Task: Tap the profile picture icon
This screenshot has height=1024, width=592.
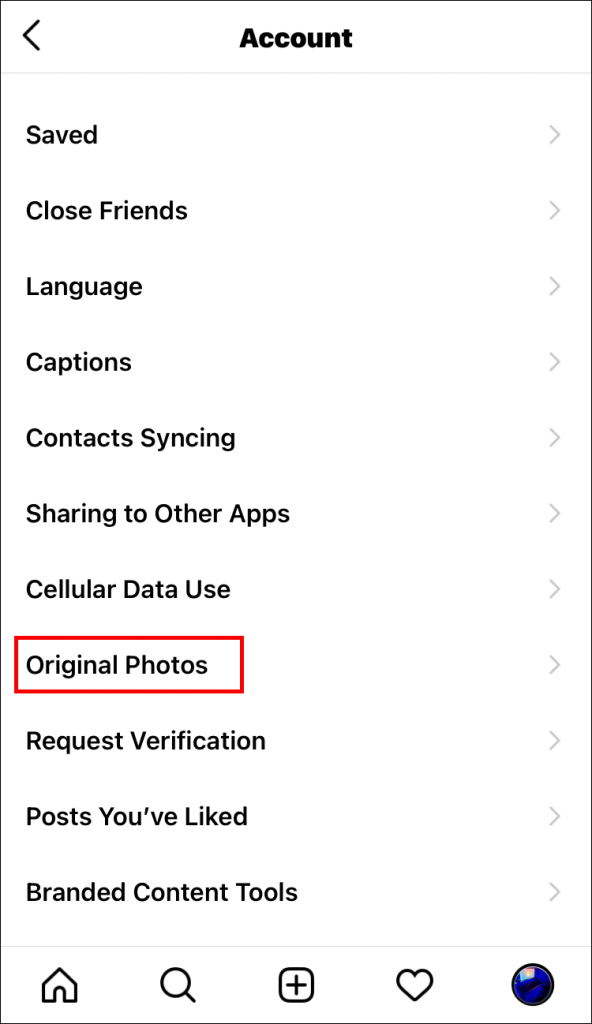Action: point(533,985)
